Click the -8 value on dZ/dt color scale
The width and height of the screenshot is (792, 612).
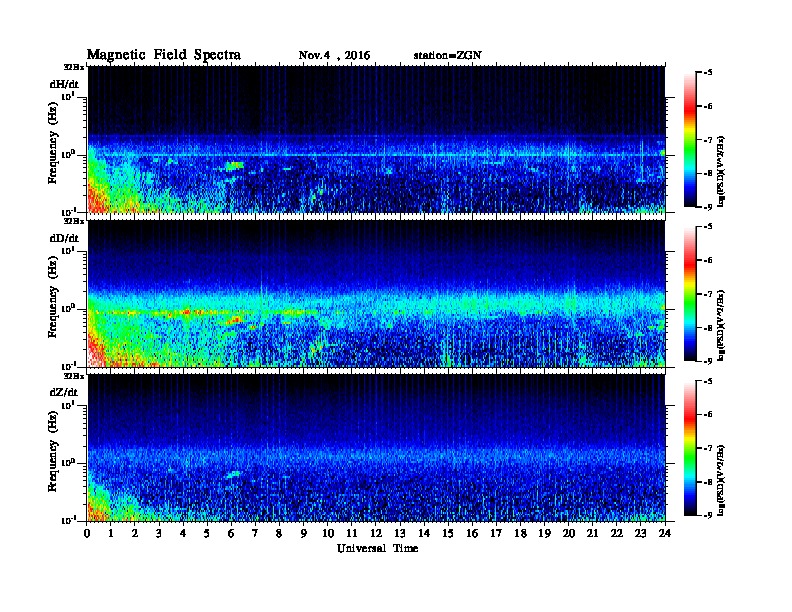click(708, 482)
